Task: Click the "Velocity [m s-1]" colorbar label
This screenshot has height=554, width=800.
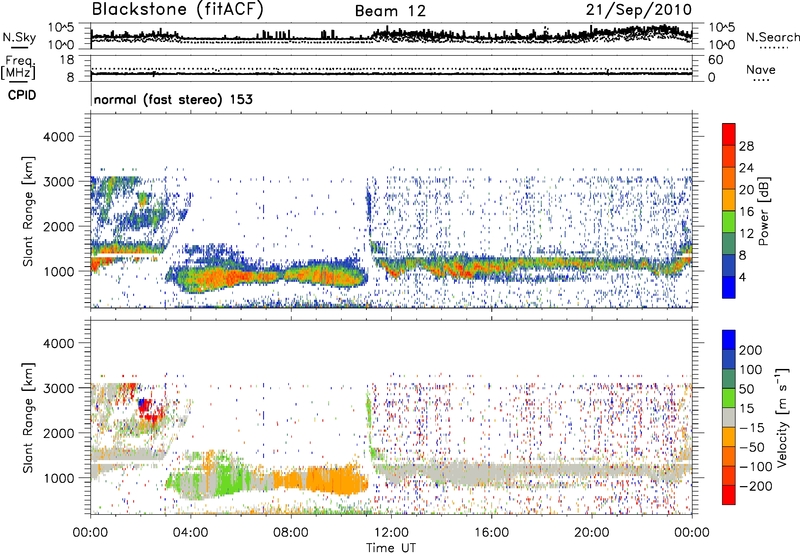Action: pos(782,417)
